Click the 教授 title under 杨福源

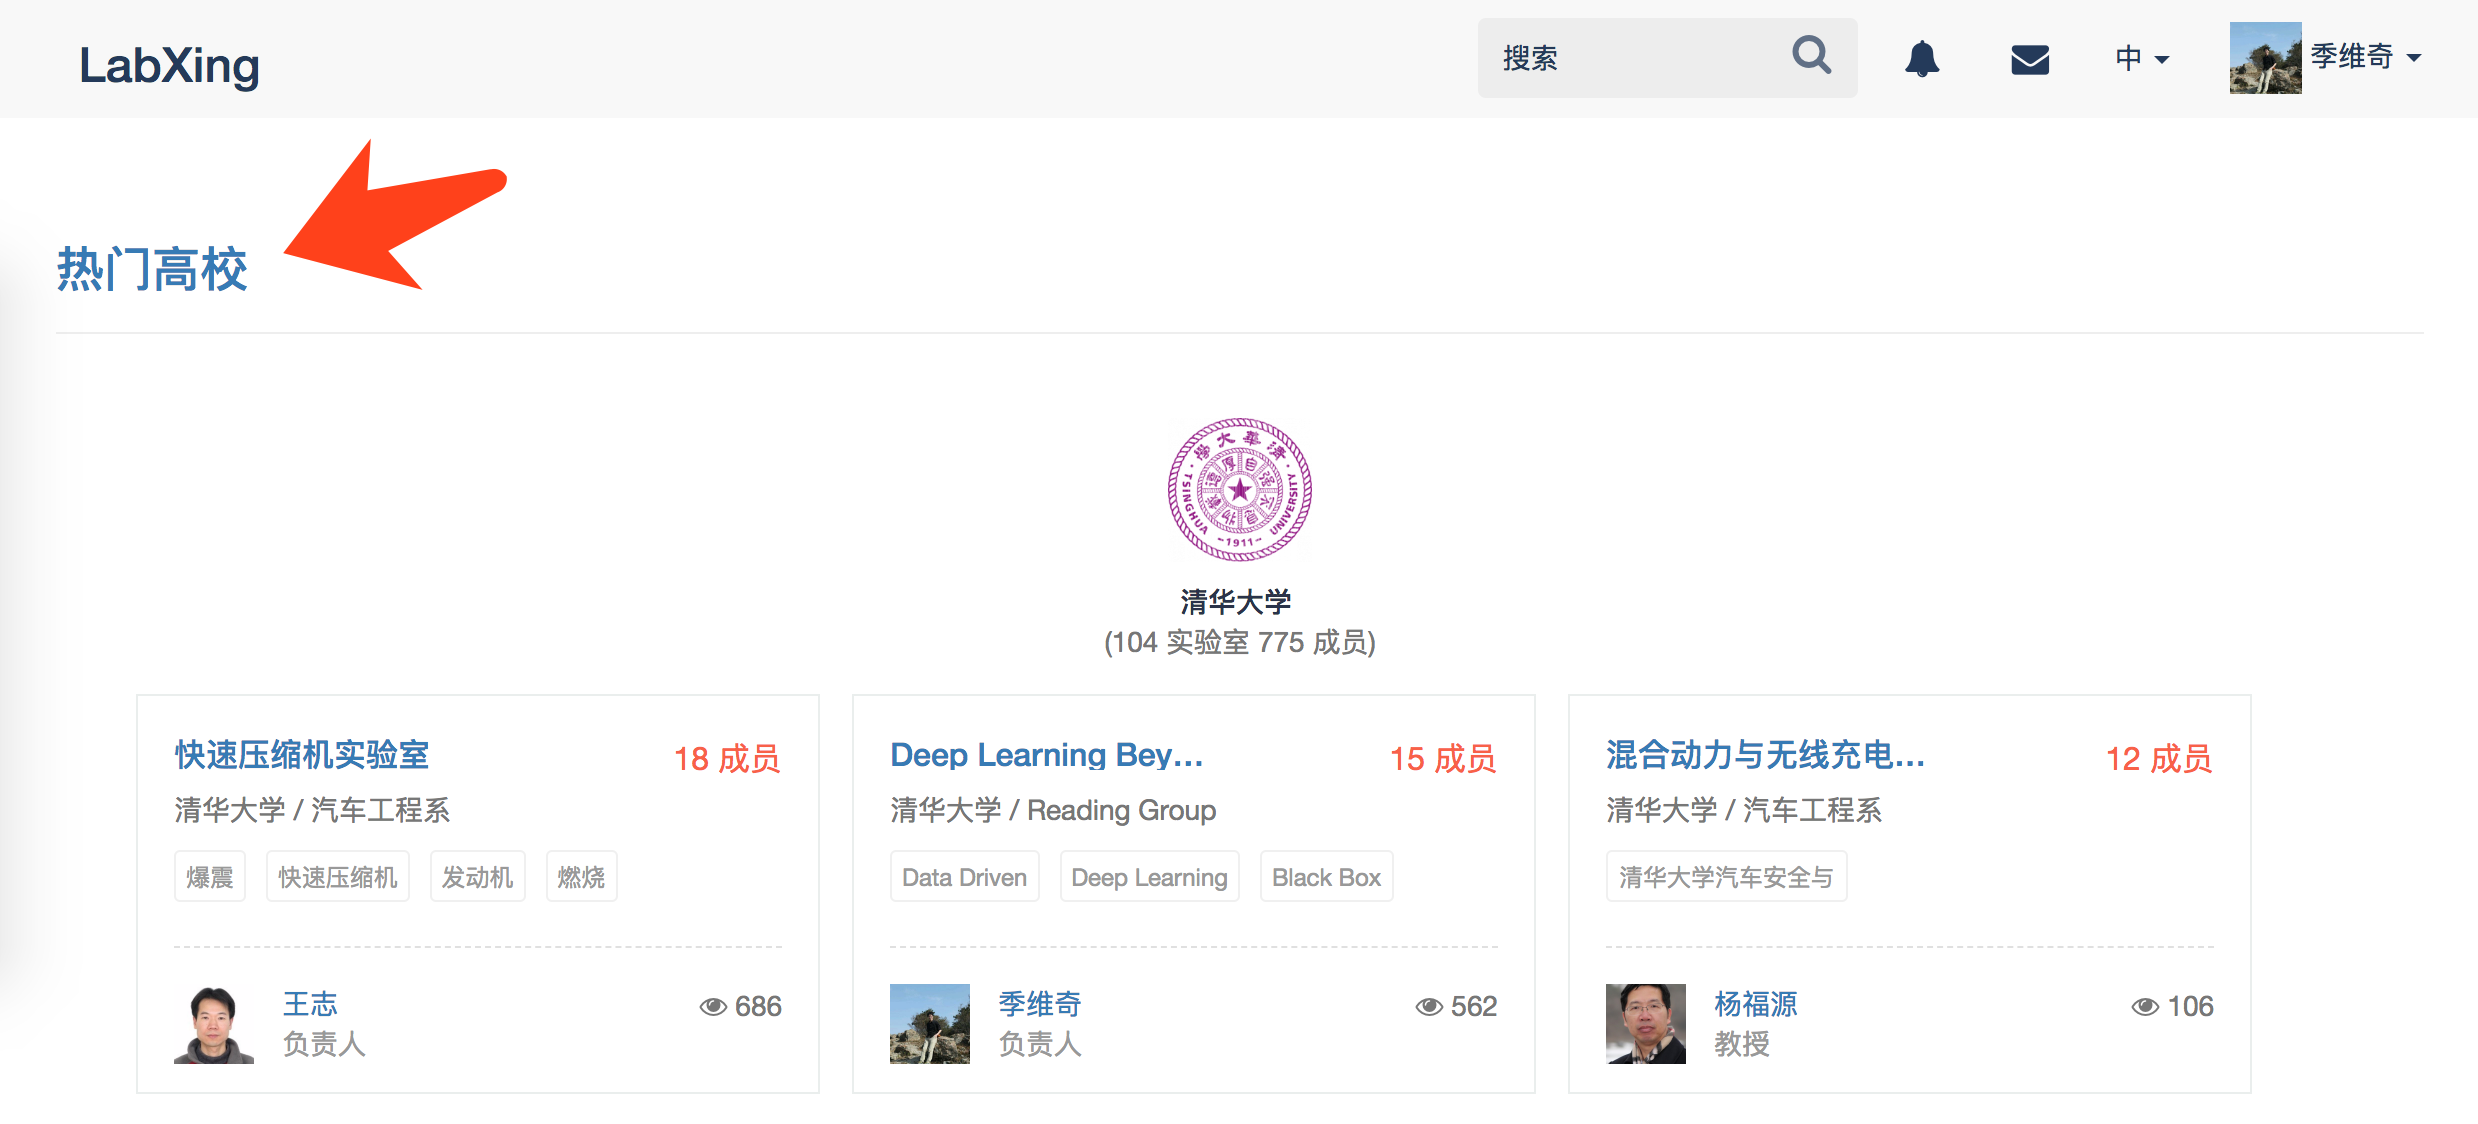coord(1742,1044)
